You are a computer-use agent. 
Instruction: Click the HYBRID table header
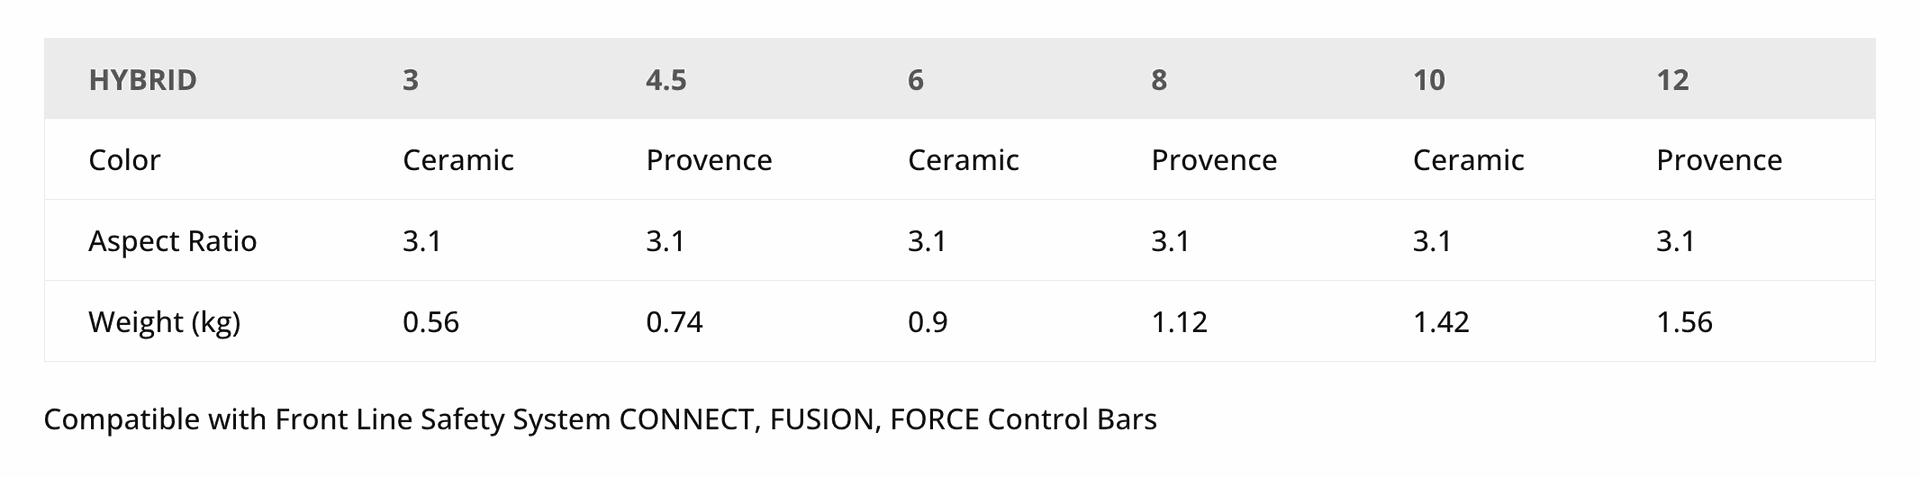coord(142,80)
